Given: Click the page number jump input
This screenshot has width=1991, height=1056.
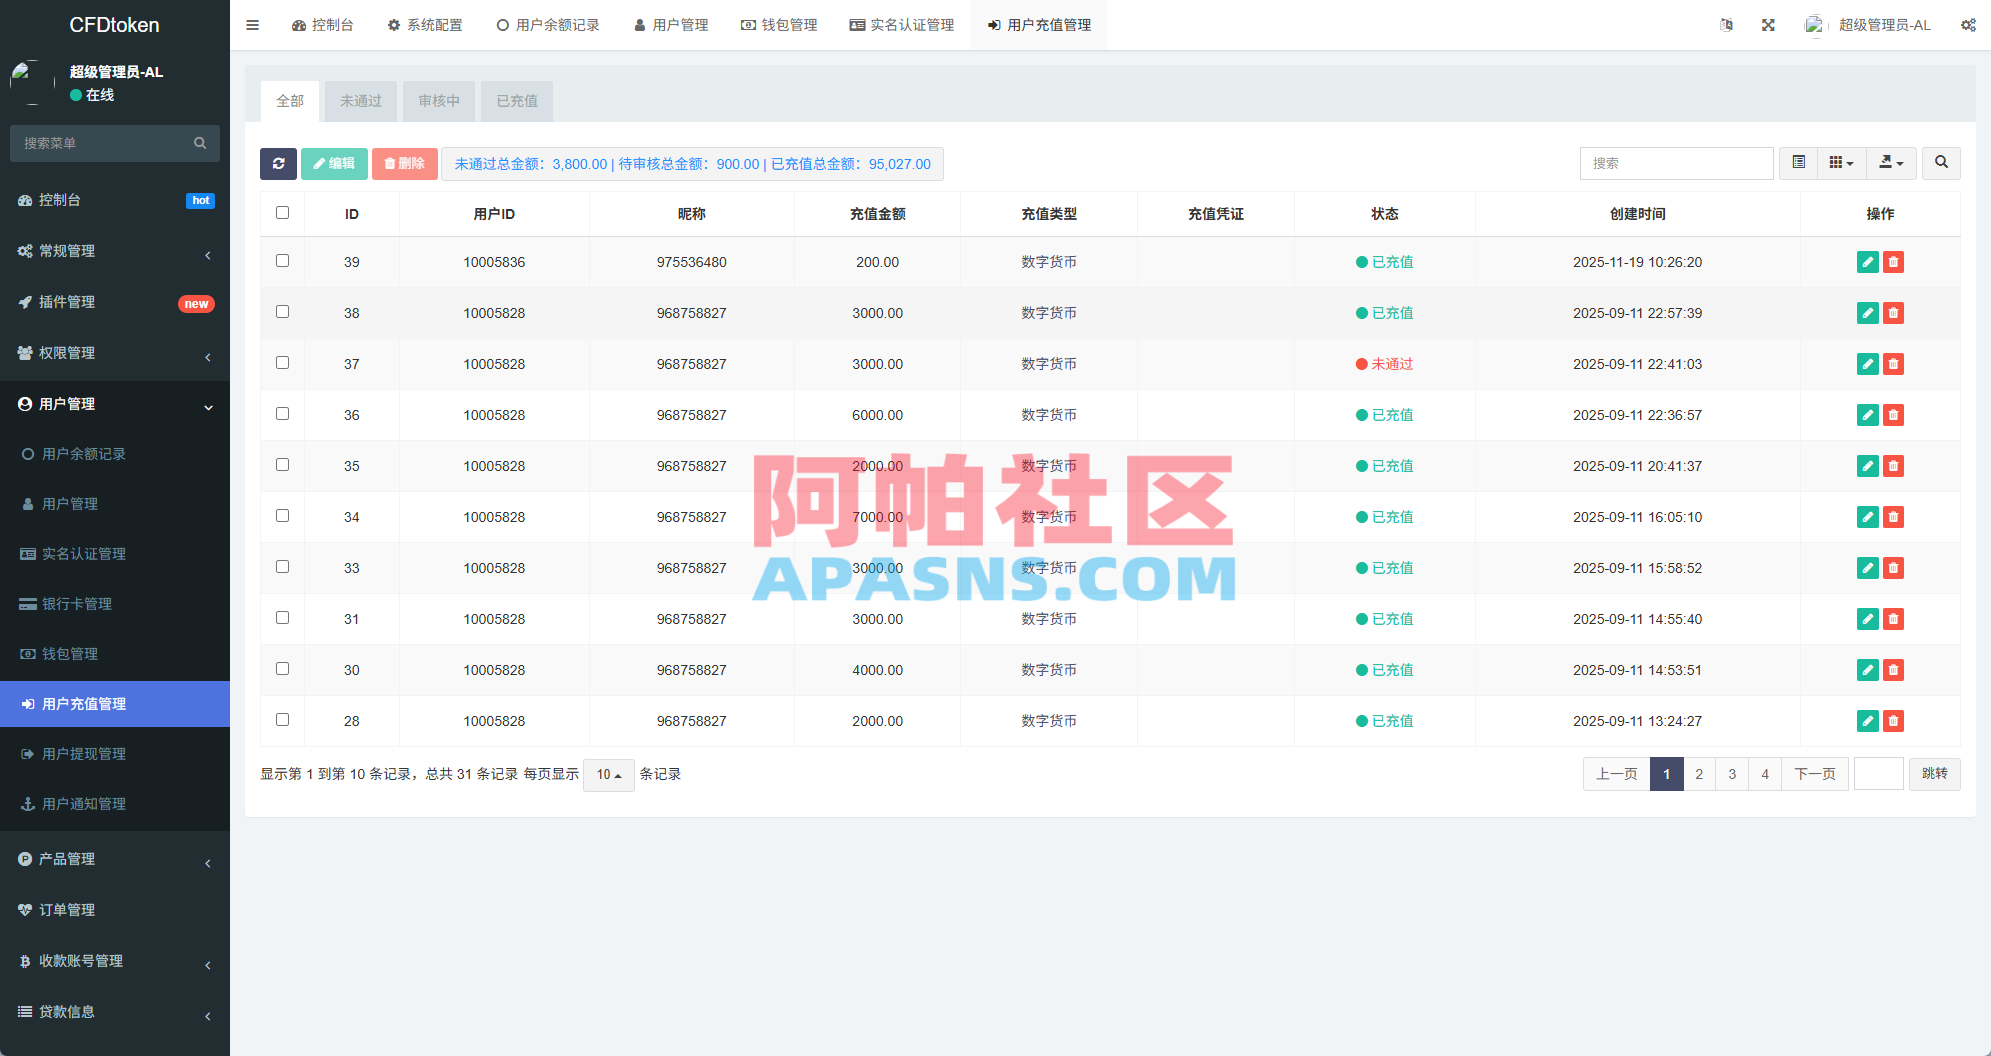Looking at the screenshot, I should (1878, 774).
